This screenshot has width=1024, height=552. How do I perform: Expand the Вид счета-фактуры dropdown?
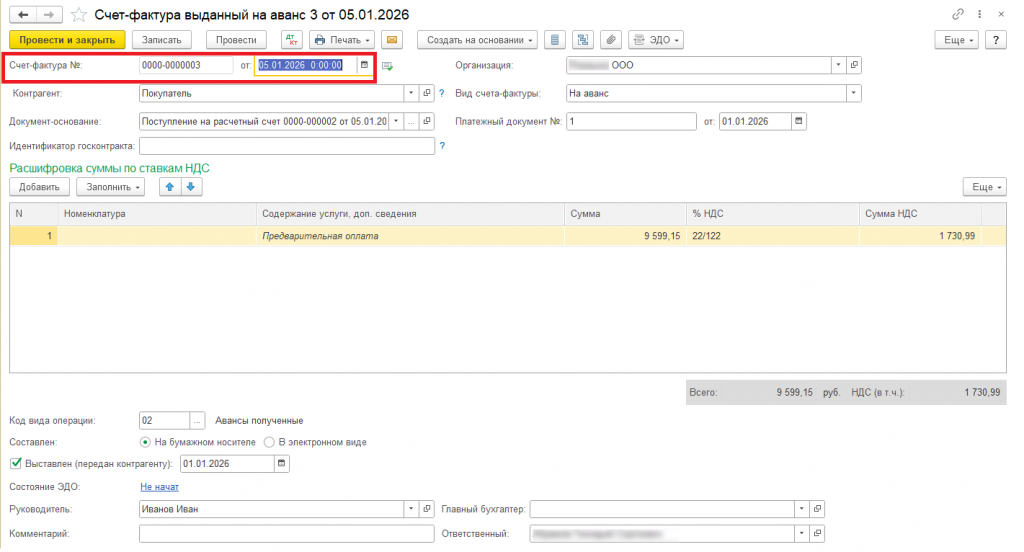pos(854,93)
